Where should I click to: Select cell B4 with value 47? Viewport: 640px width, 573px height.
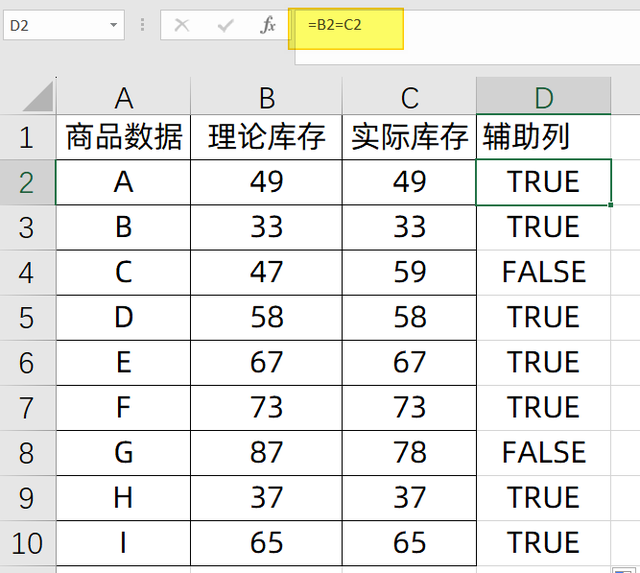click(266, 273)
